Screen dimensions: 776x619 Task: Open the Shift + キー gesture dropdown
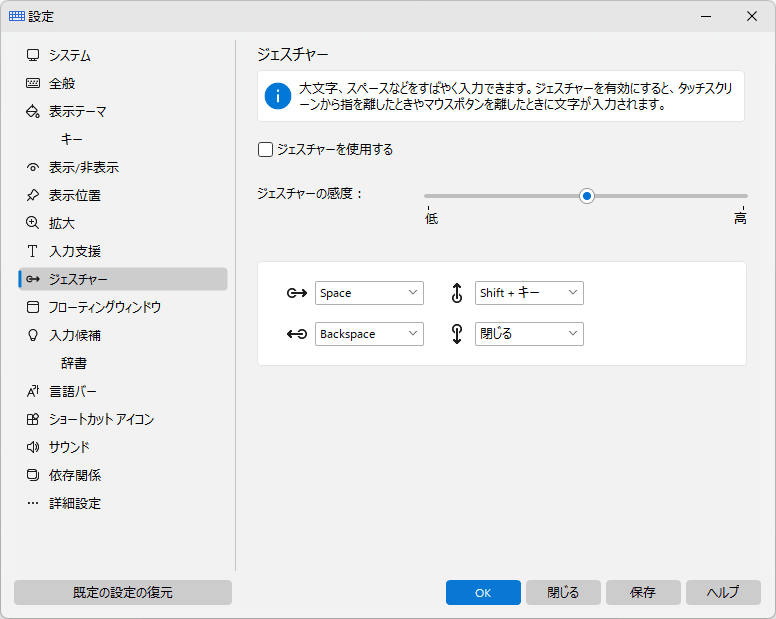click(x=529, y=293)
